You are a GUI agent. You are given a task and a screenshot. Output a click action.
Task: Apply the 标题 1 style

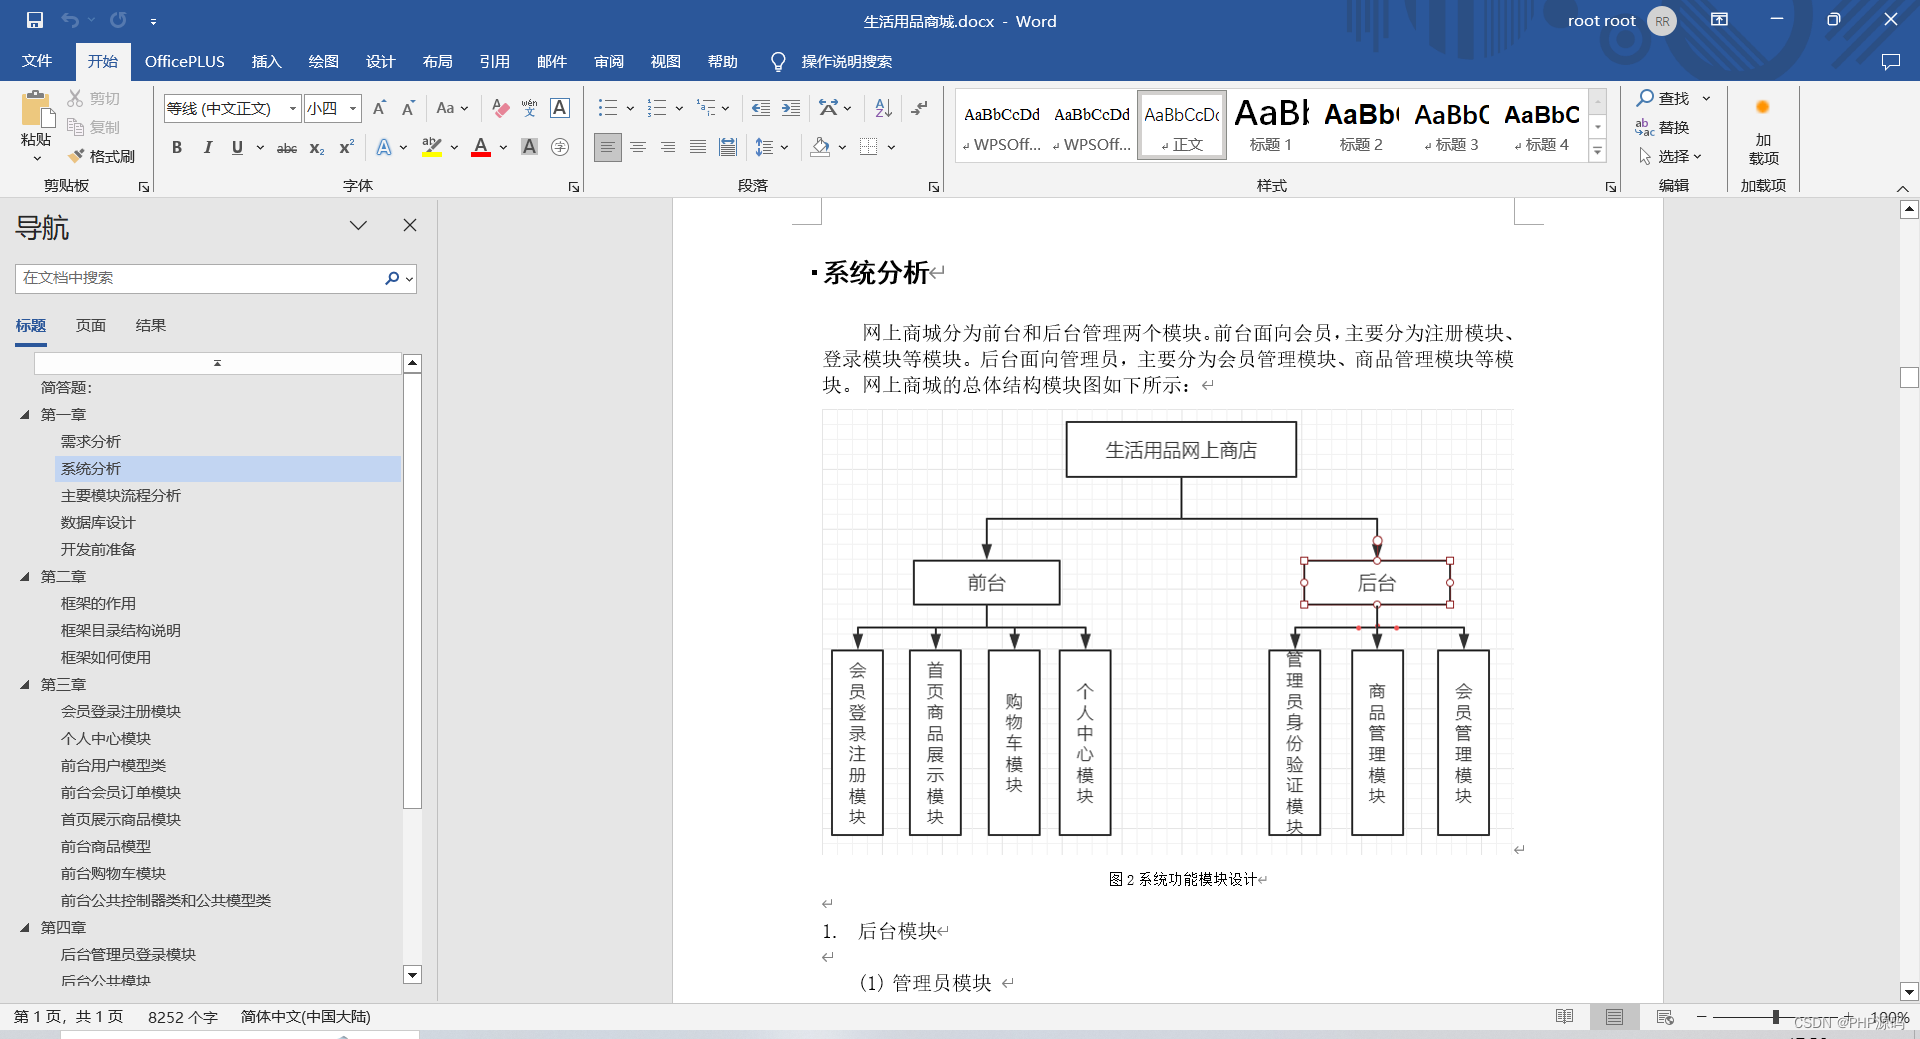point(1271,125)
